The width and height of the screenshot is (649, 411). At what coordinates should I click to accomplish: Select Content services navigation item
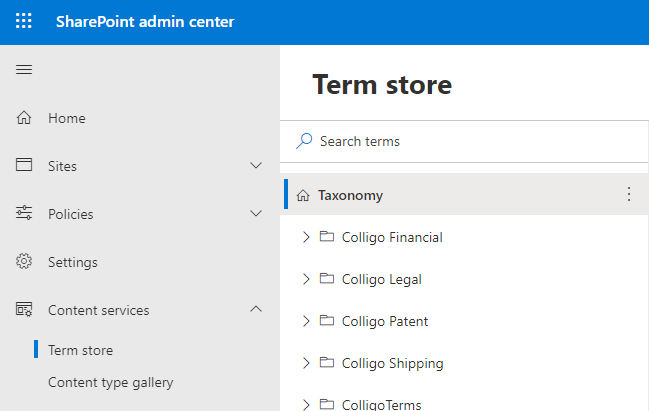[99, 310]
